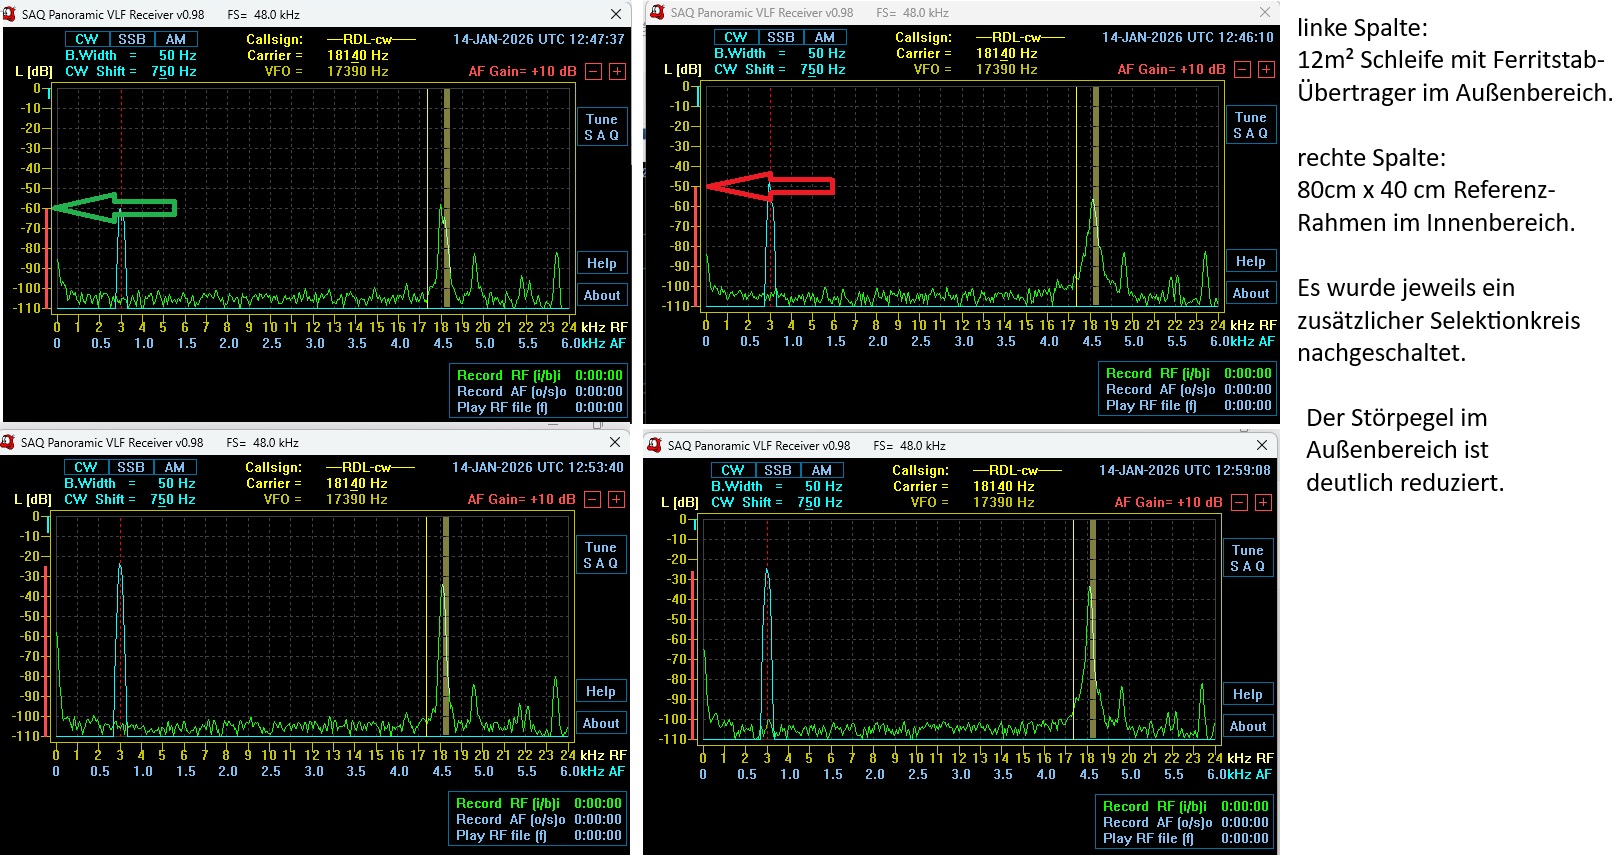
Task: Decrease AF Gain in the 12:47:37 window
Action: click(x=594, y=71)
